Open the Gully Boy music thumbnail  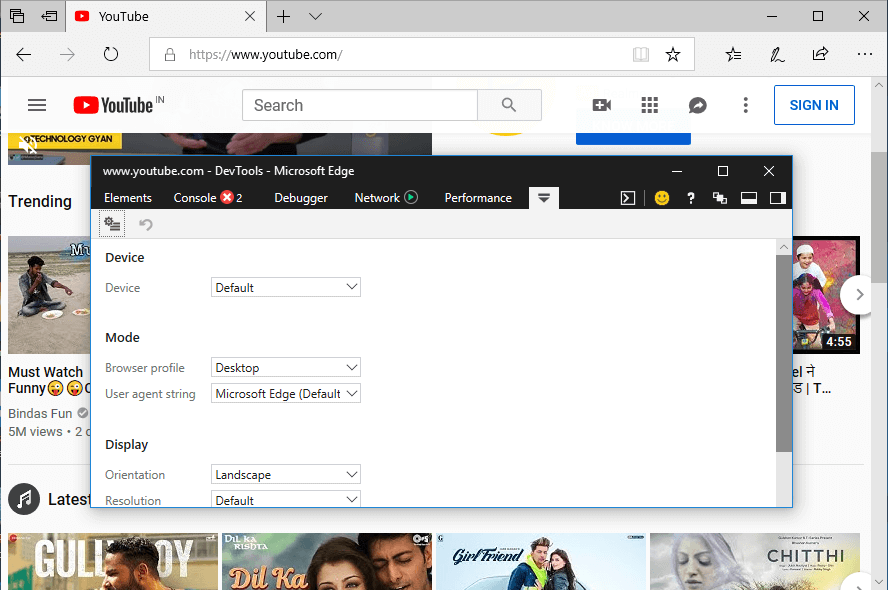(113, 561)
